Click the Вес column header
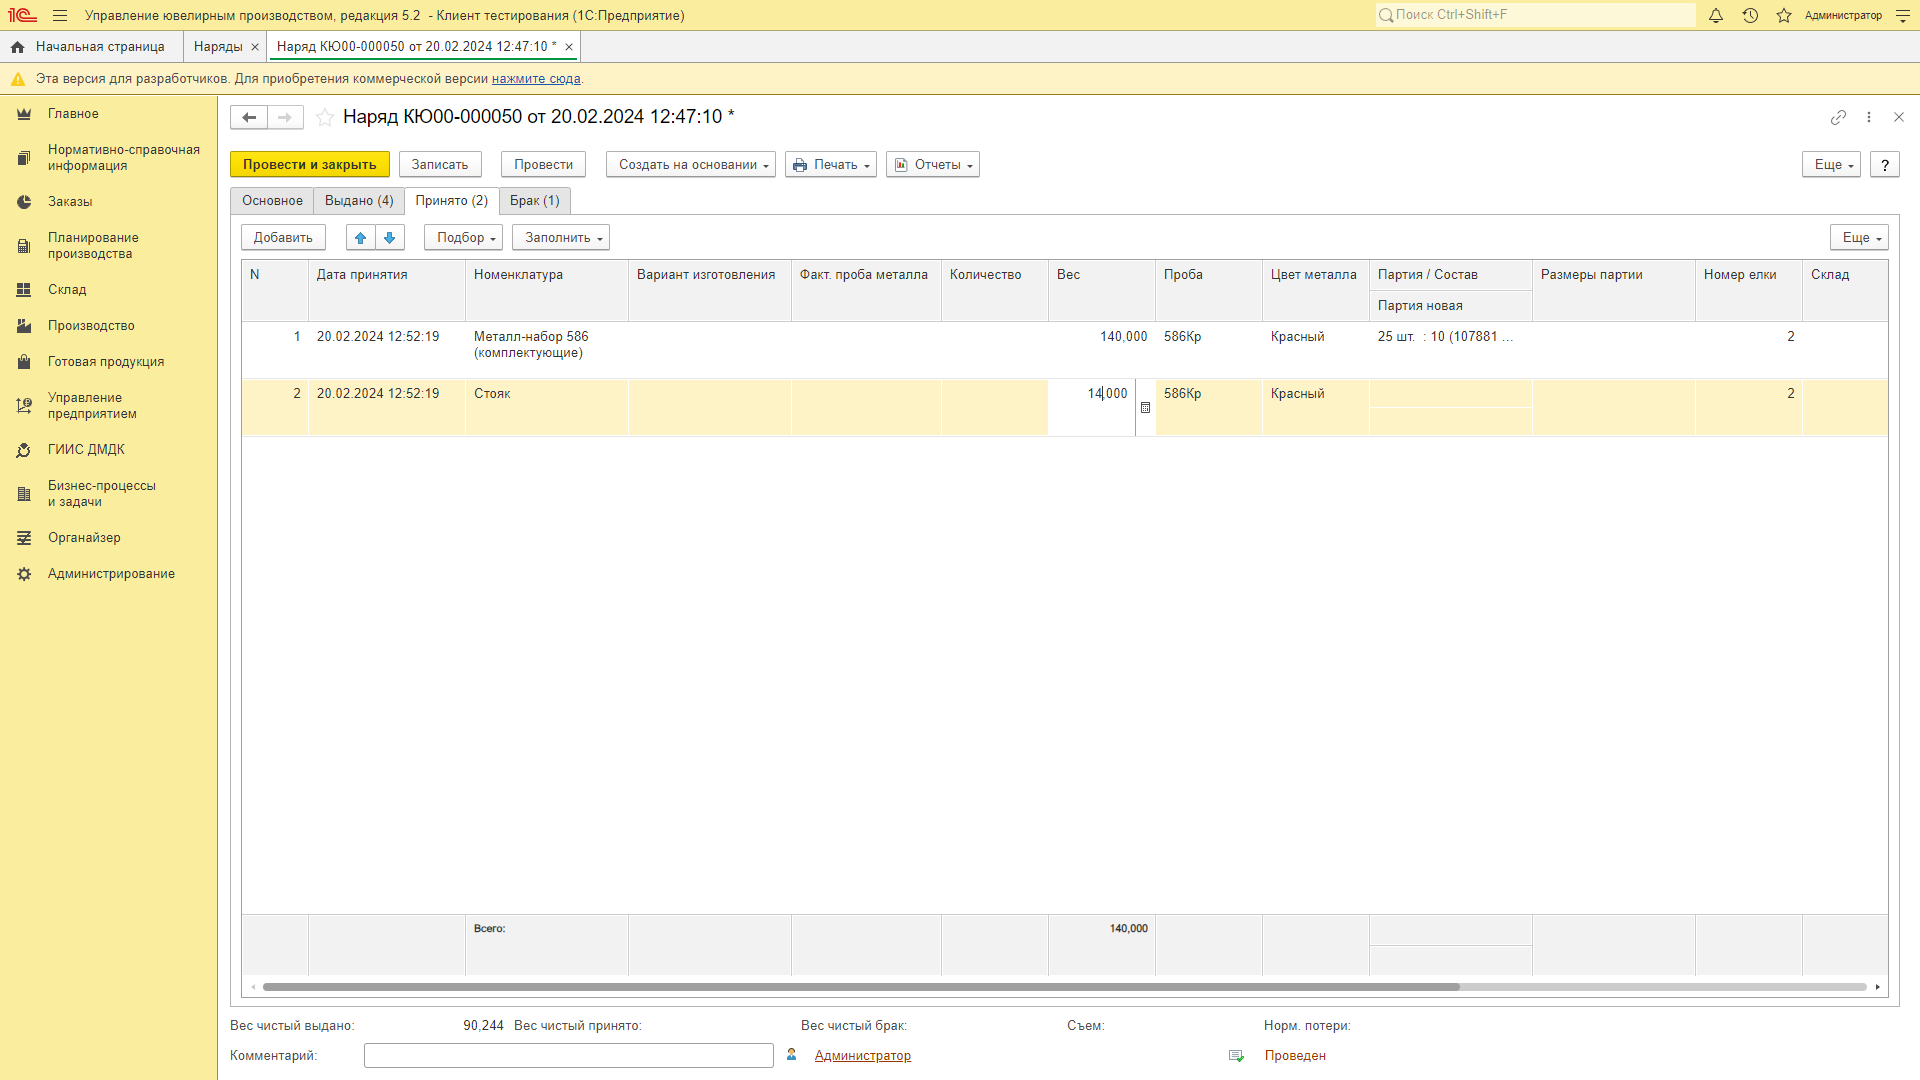The image size is (1920, 1080). [1102, 290]
